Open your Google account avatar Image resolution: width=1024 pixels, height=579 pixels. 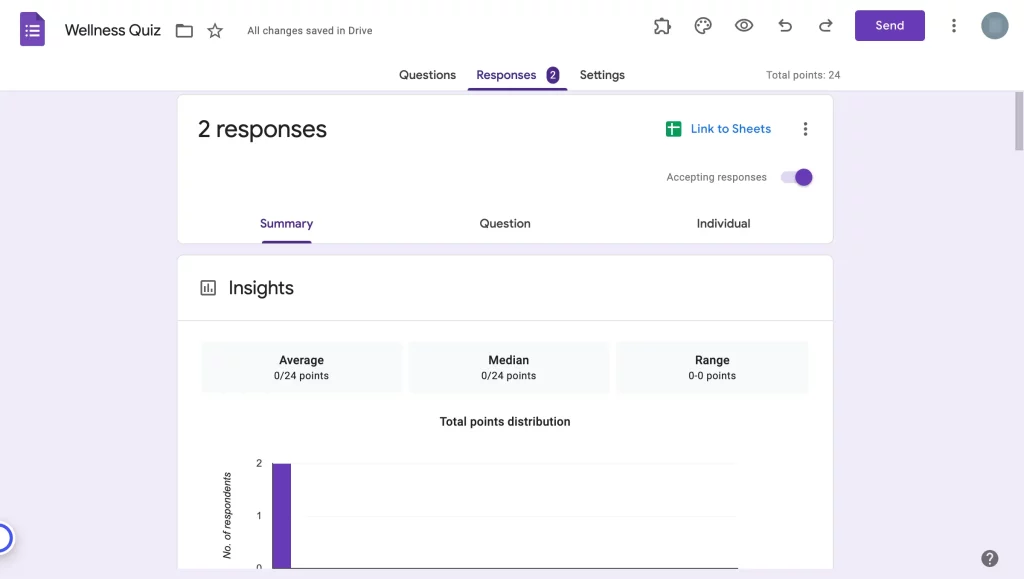[x=994, y=25]
